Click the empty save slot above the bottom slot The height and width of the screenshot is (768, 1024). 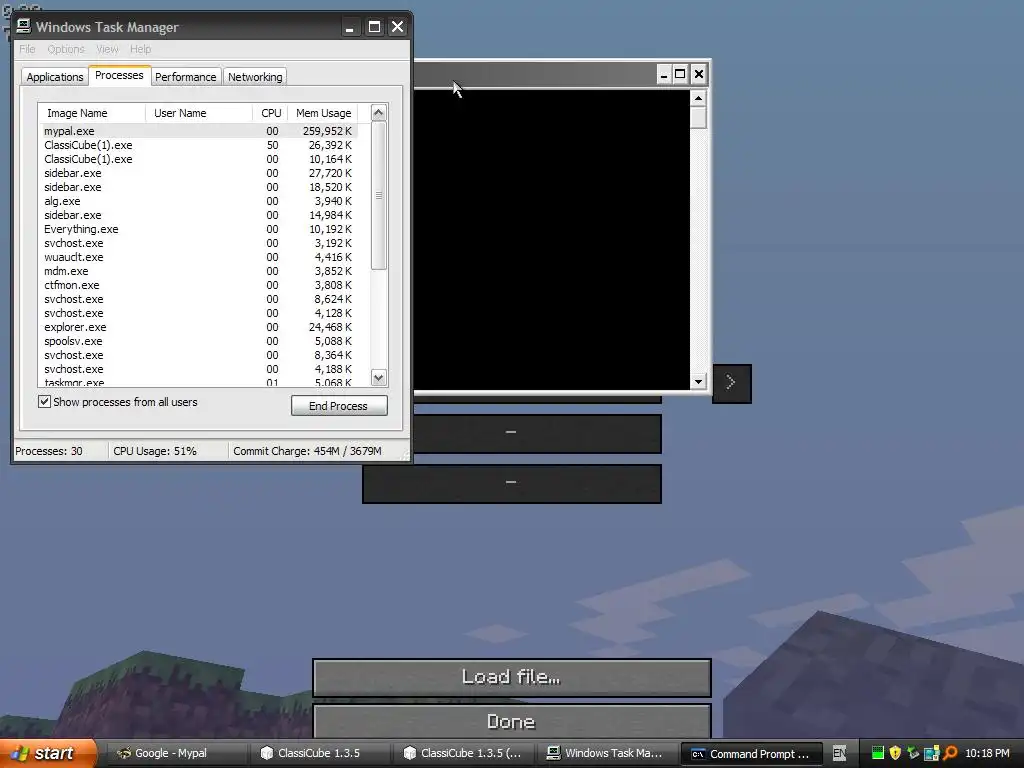pyautogui.click(x=537, y=433)
